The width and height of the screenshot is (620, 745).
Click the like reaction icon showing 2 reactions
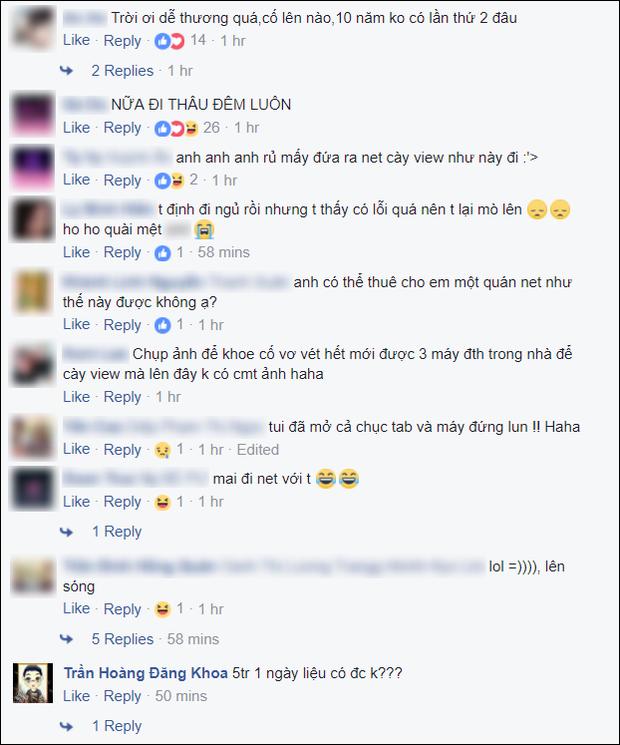pos(162,181)
